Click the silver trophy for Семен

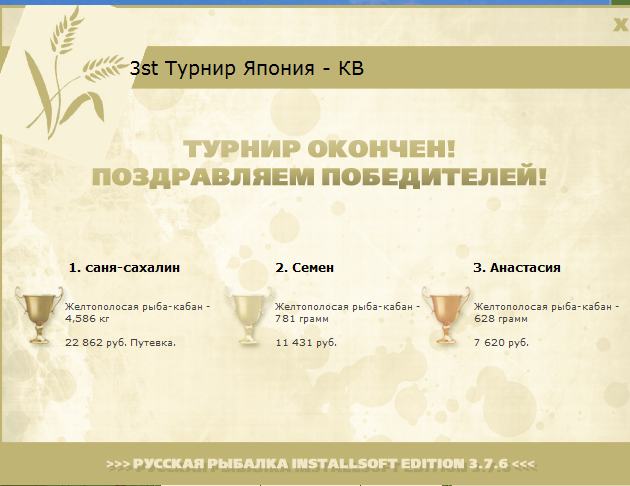pyautogui.click(x=248, y=315)
